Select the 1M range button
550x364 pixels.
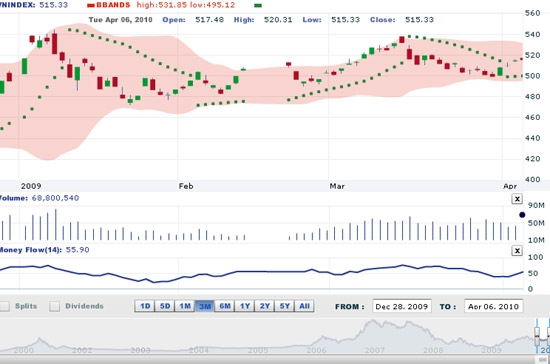pyautogui.click(x=185, y=306)
